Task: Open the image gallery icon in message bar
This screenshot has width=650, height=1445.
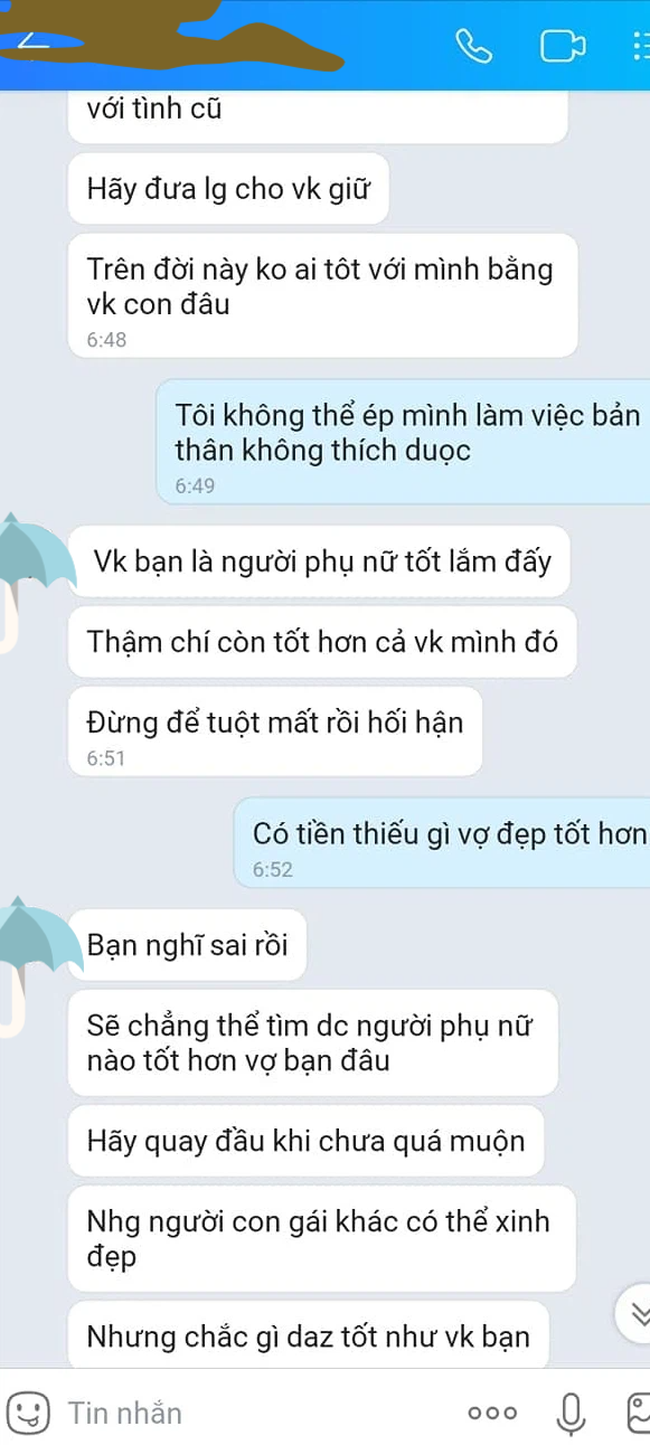Action: click(x=638, y=1412)
